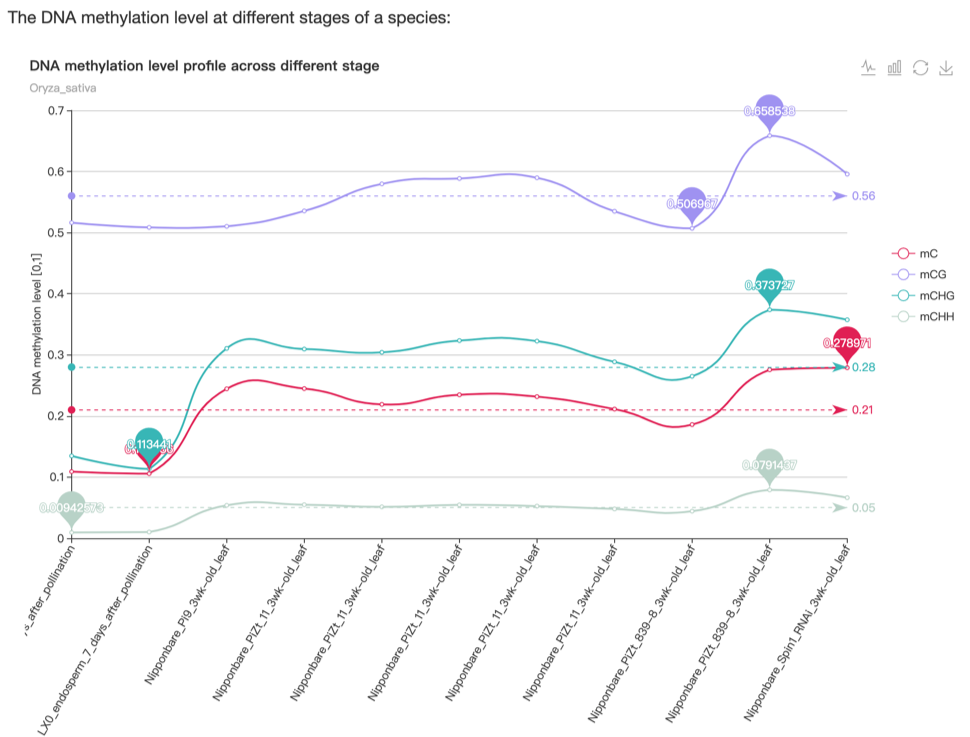The image size is (970, 737).
Task: Click the 0.278971 mC maximum pin
Action: (847, 343)
